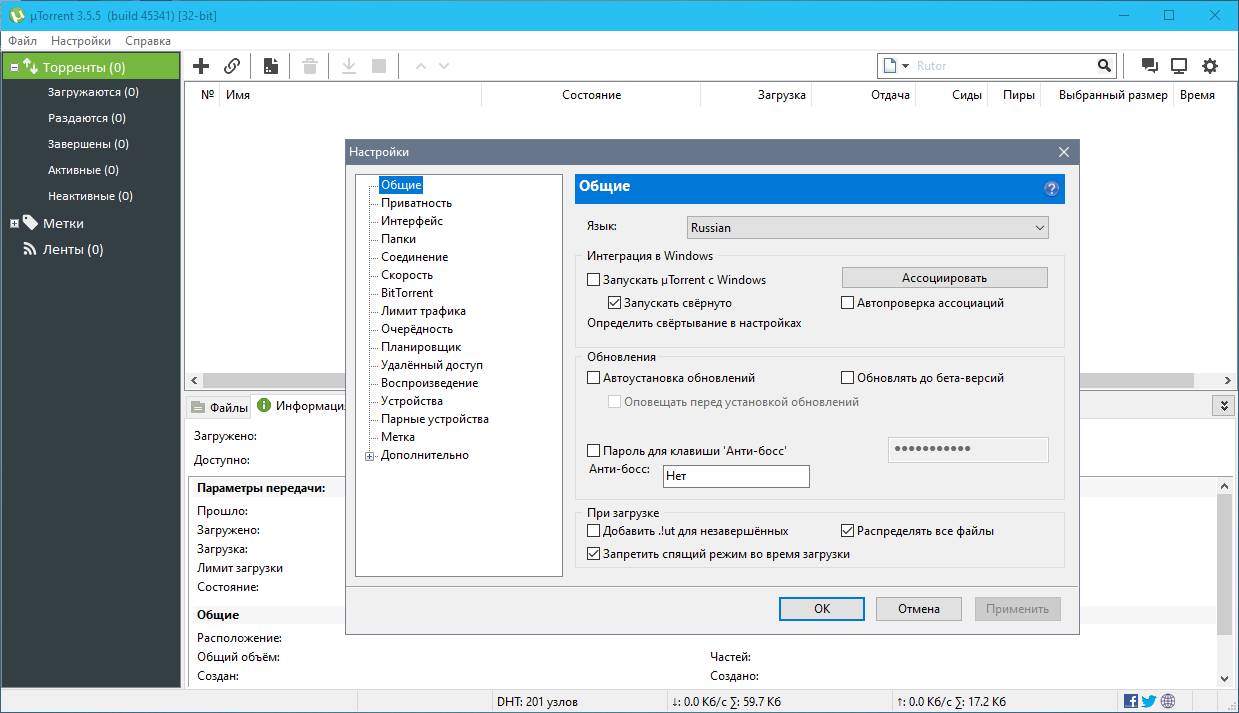Open Preferences via the toolbar gear icon

(x=1210, y=66)
